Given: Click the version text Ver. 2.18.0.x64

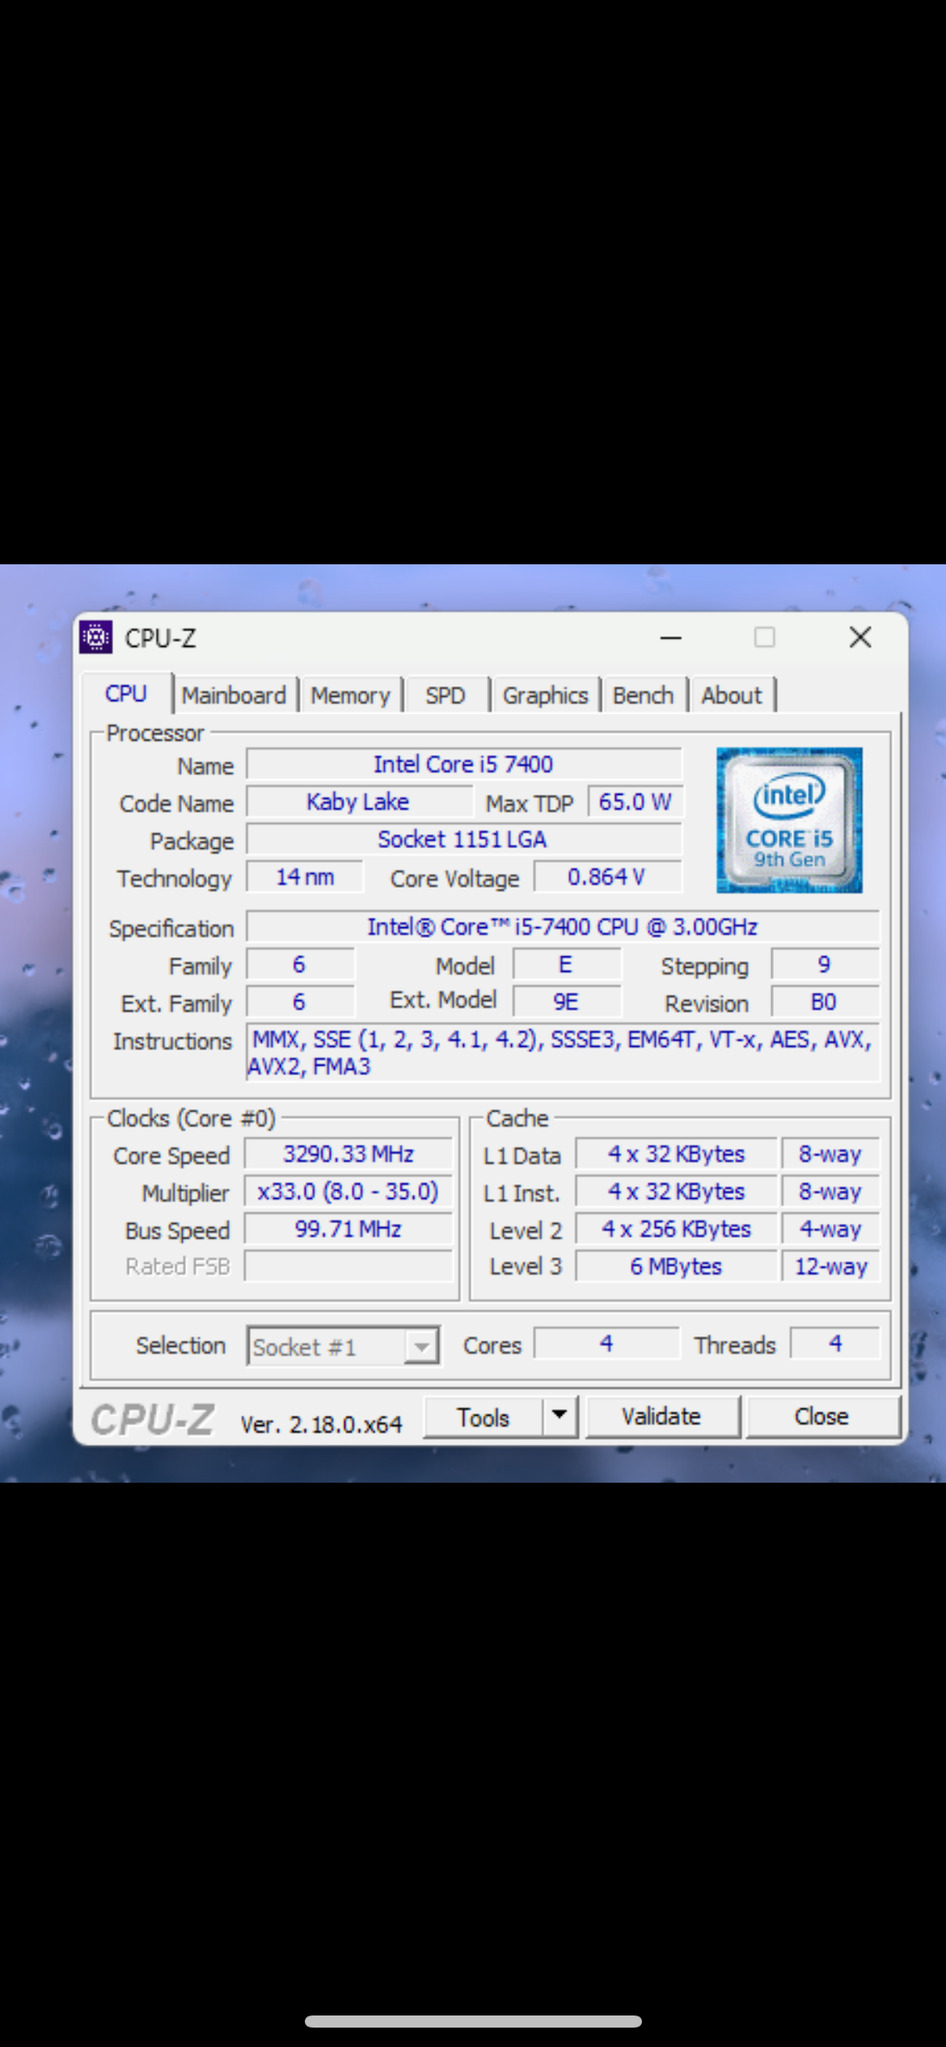Looking at the screenshot, I should [x=321, y=1424].
